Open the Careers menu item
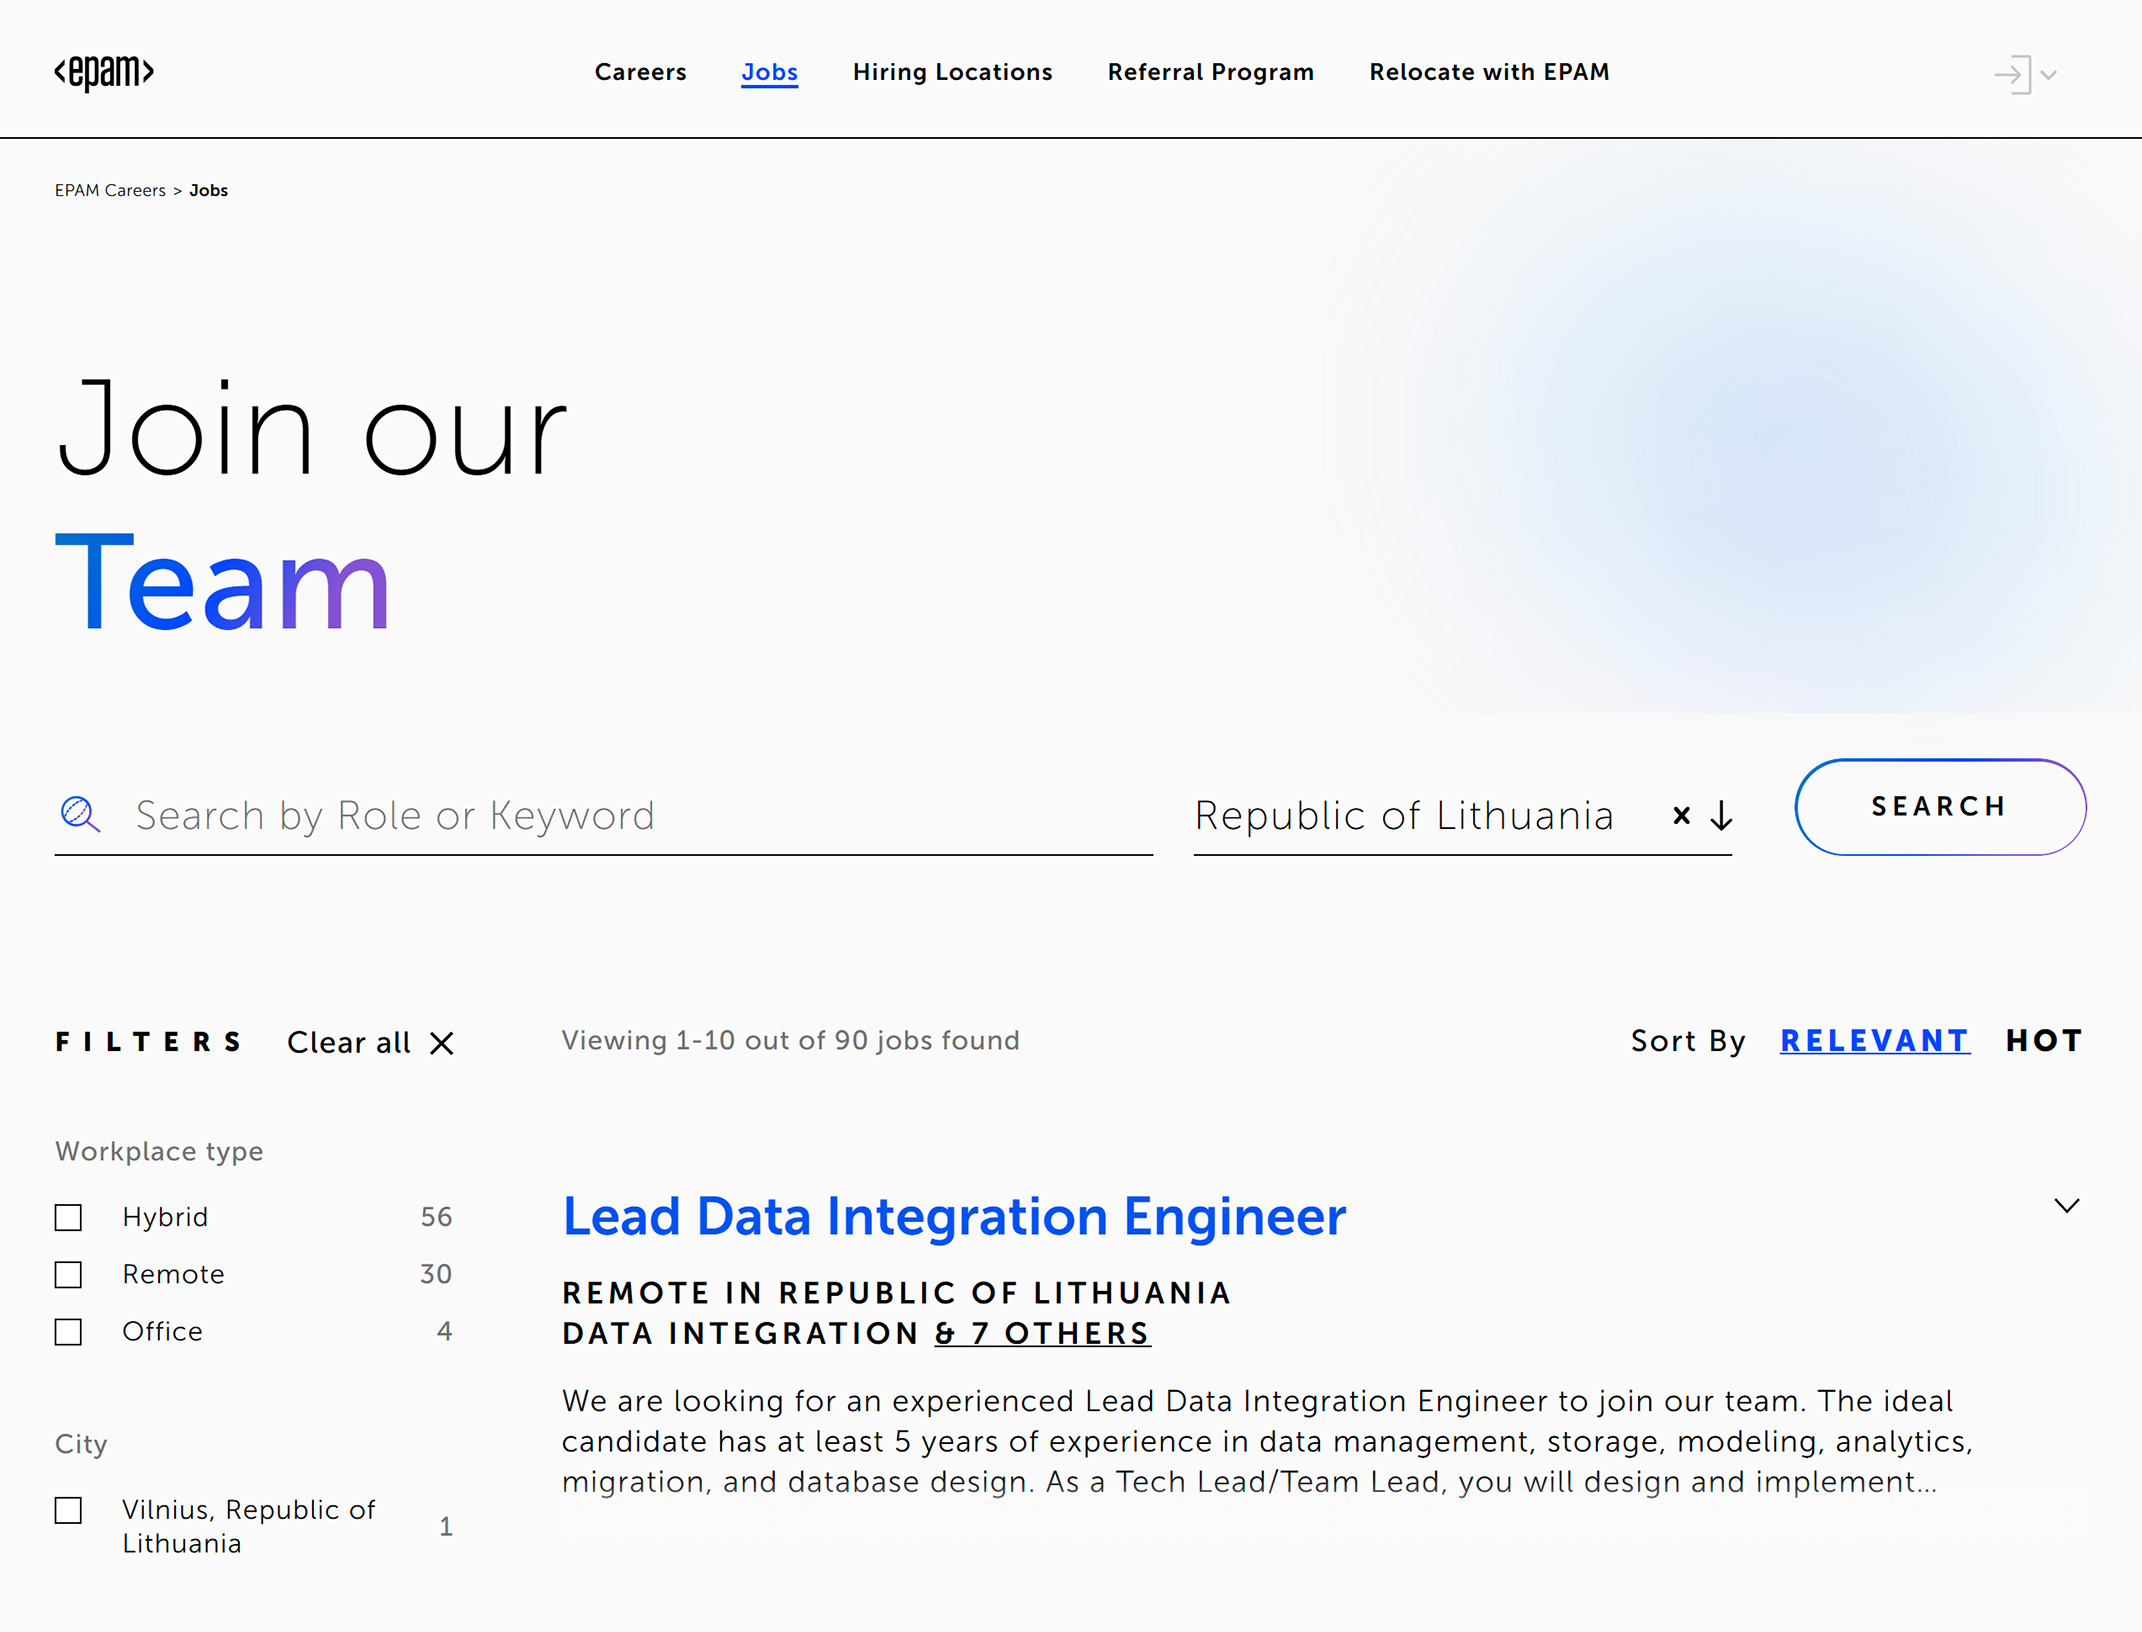The width and height of the screenshot is (2142, 1632). (x=640, y=72)
